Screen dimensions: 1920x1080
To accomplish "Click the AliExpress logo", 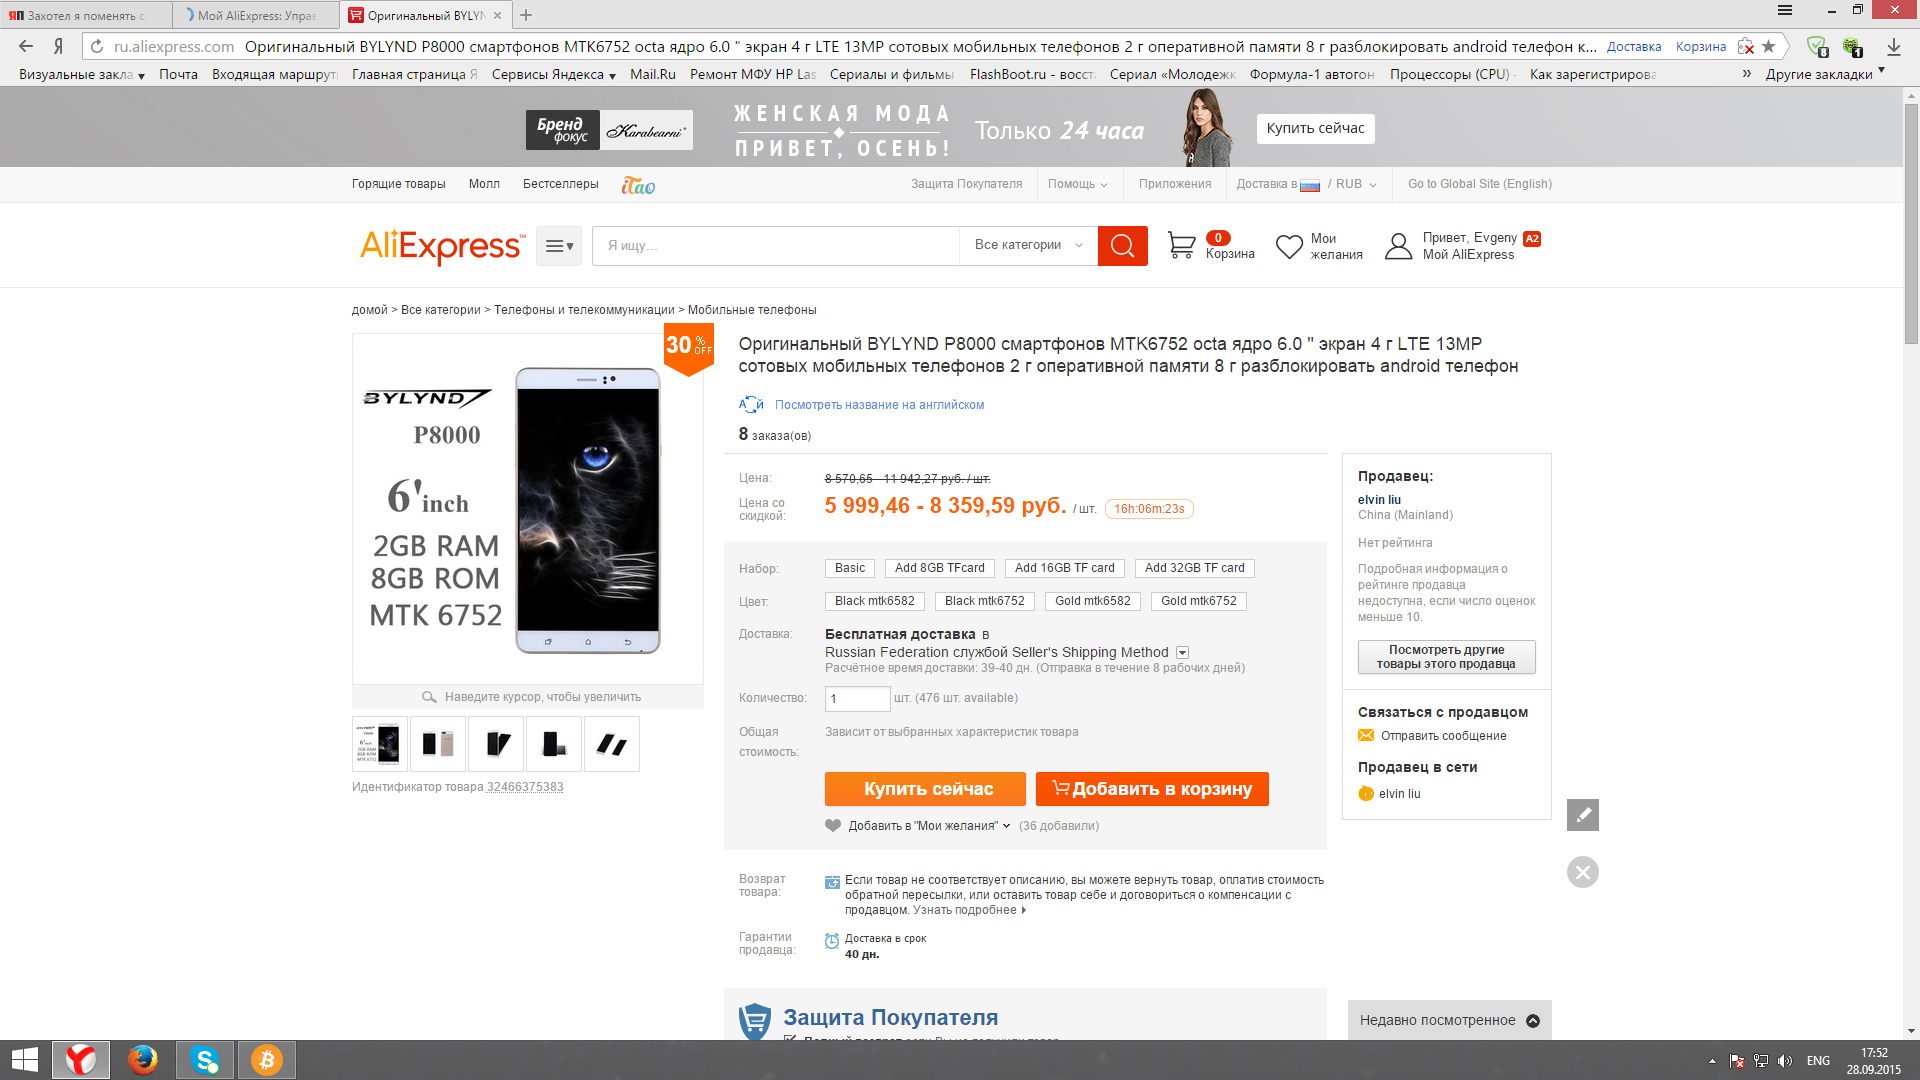I will [x=441, y=246].
